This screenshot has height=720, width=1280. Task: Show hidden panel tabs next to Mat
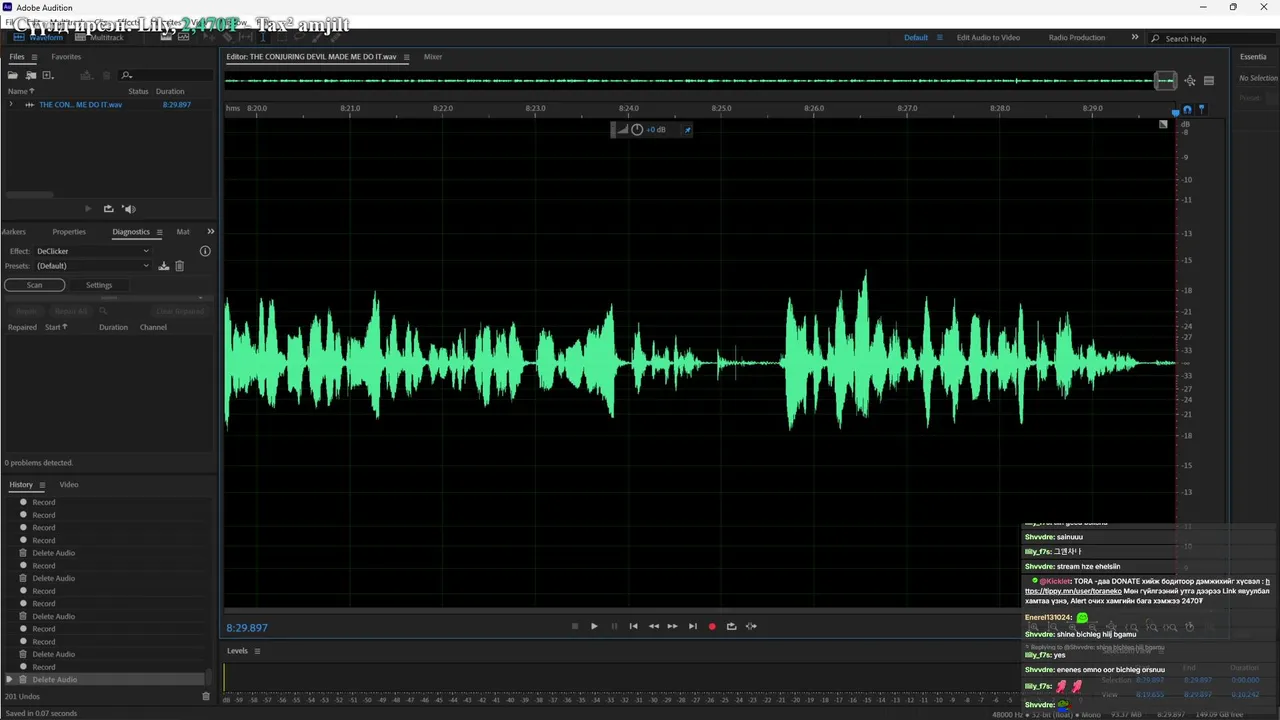(210, 232)
